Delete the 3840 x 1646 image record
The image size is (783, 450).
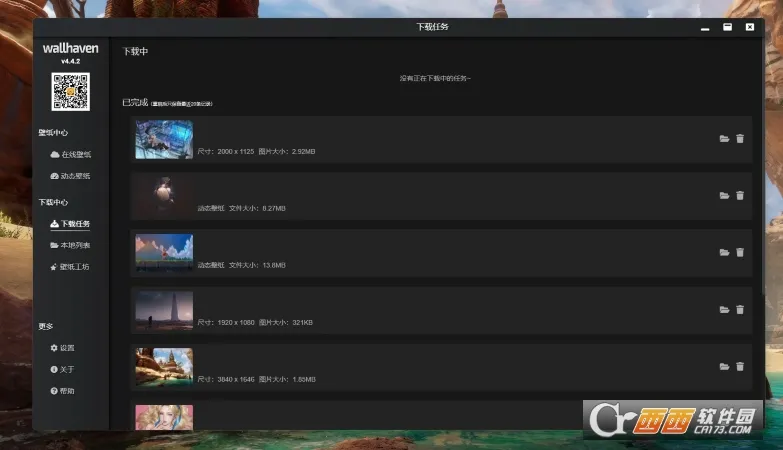click(740, 367)
